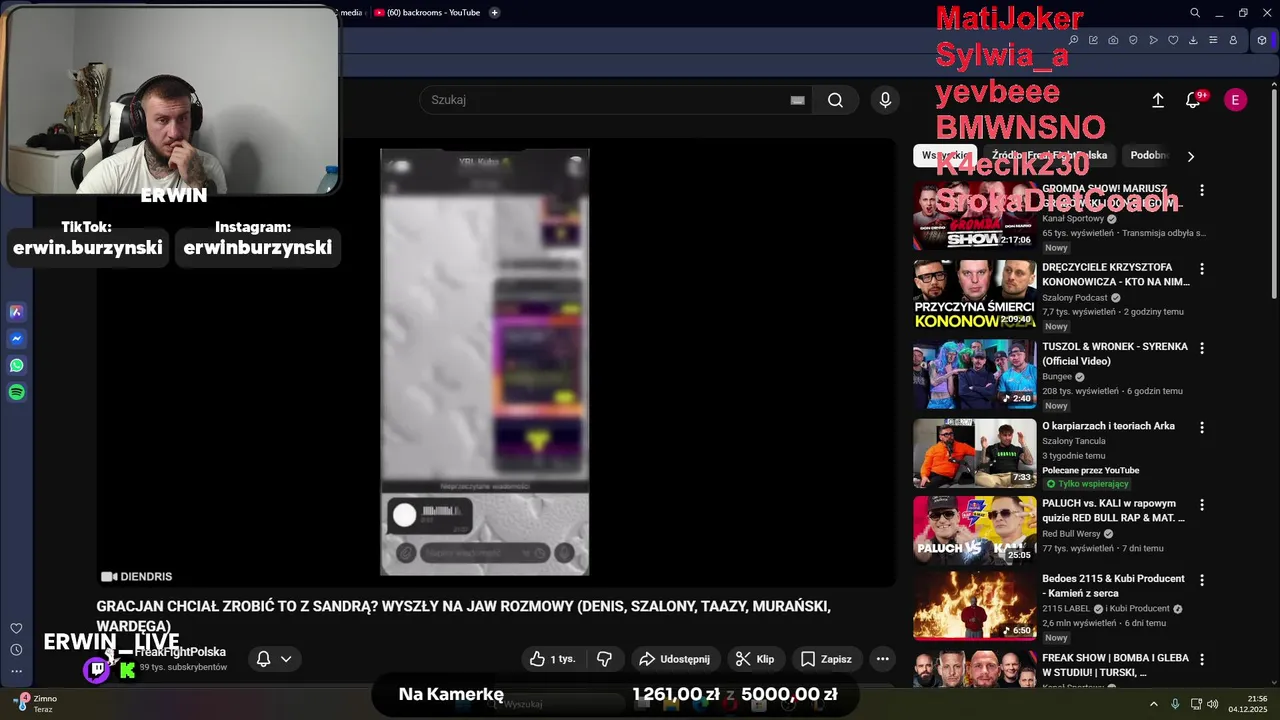Select the 'Źródło: FreakFightPolska' filter chip
Image resolution: width=1280 pixels, height=720 pixels.
[x=1050, y=155]
